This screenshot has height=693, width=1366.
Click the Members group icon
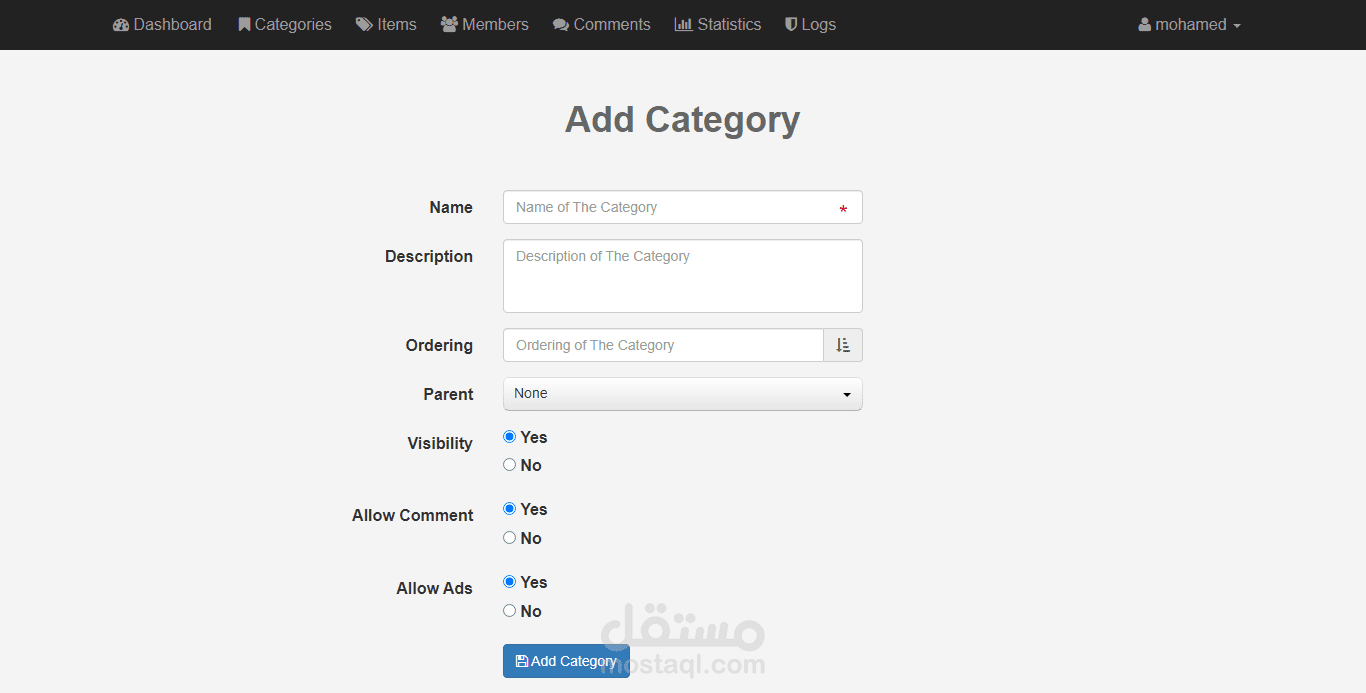[x=449, y=25]
